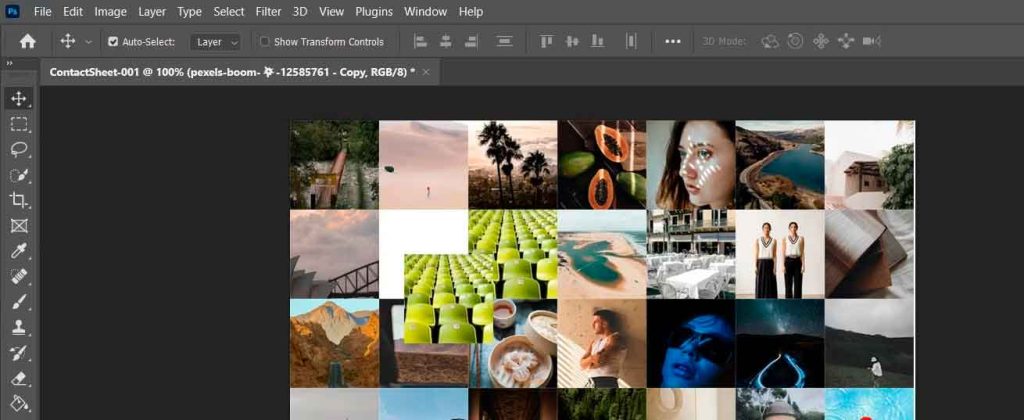Select the Quick Selection tool

tap(19, 175)
